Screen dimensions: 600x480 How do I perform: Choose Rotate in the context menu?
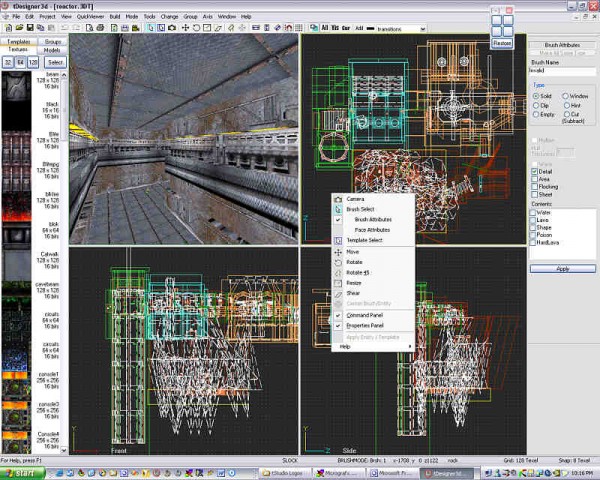[354, 262]
